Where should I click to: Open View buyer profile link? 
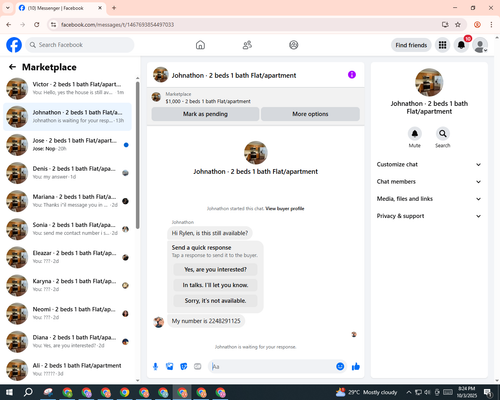pyautogui.click(x=285, y=209)
